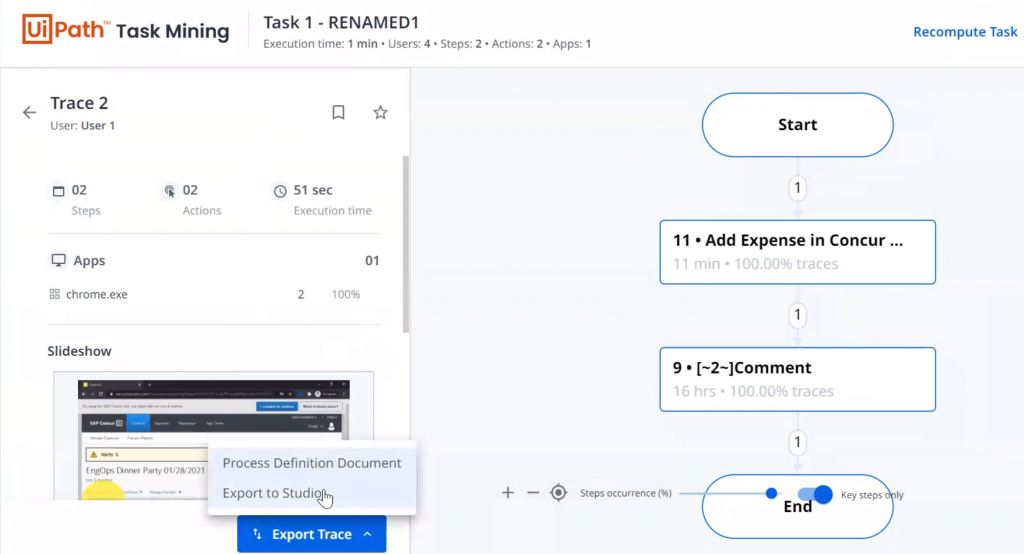The image size is (1024, 554).
Task: Go back using the arrow beside Trace 2
Action: pos(29,112)
